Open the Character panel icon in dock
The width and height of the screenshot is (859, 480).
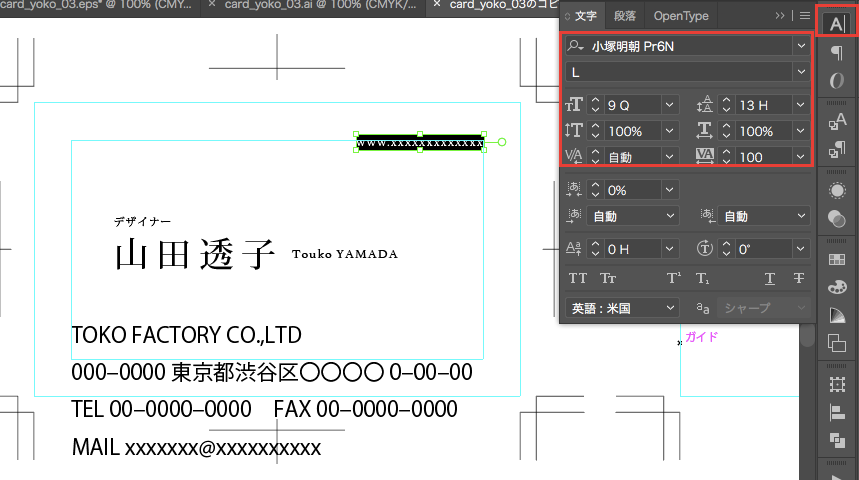[836, 22]
